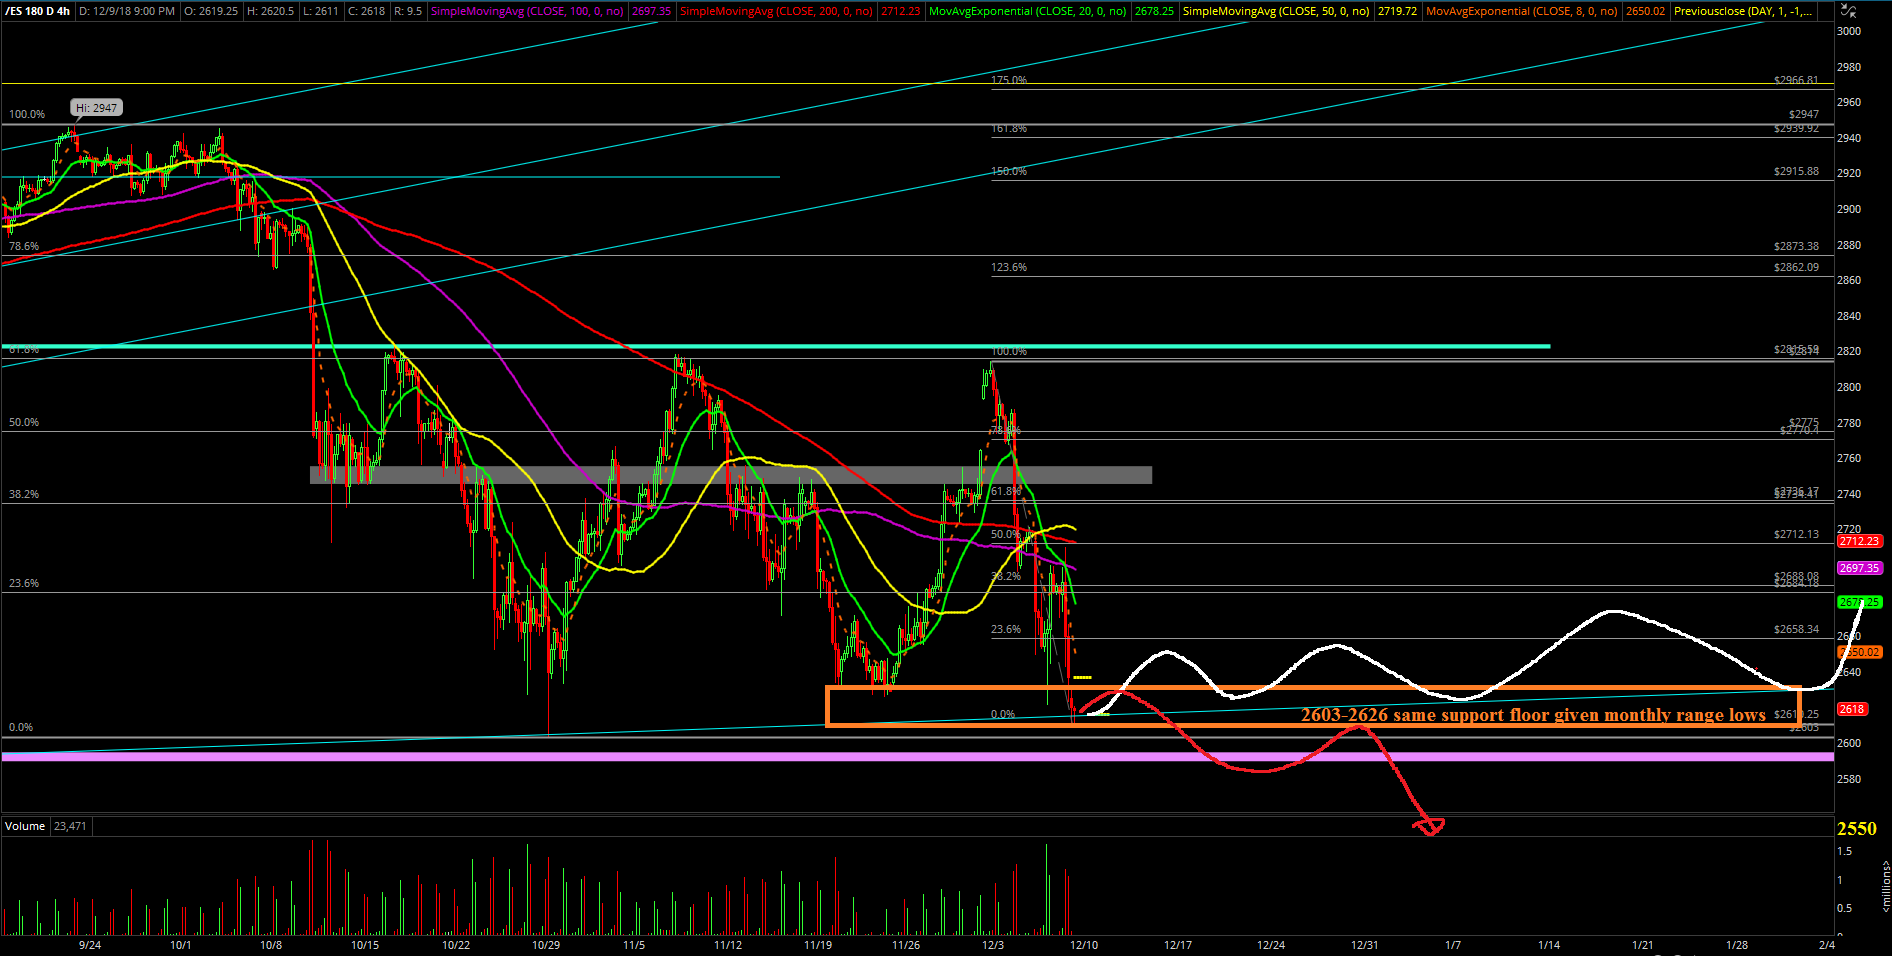Click the 3000 tick on price axis
Screen dimensions: 1892x956
1849,31
